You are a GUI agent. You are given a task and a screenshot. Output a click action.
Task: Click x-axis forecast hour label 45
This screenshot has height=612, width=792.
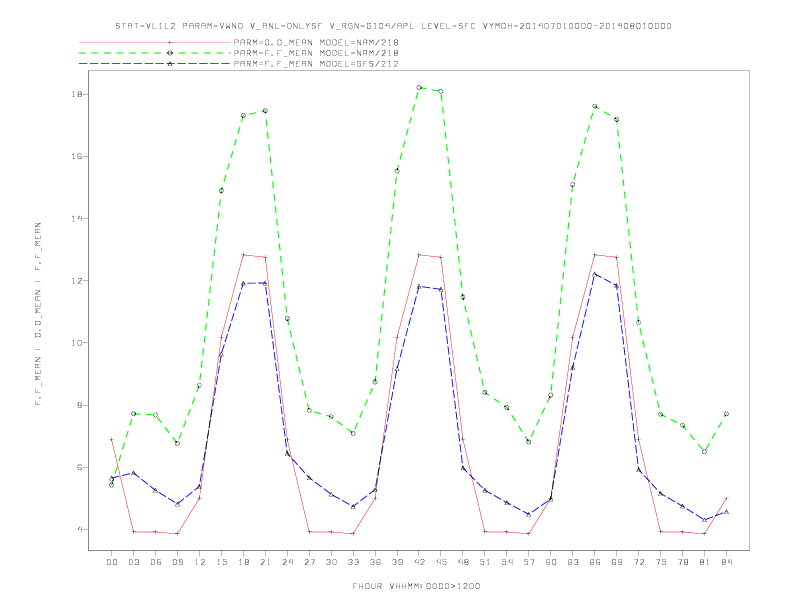click(441, 562)
